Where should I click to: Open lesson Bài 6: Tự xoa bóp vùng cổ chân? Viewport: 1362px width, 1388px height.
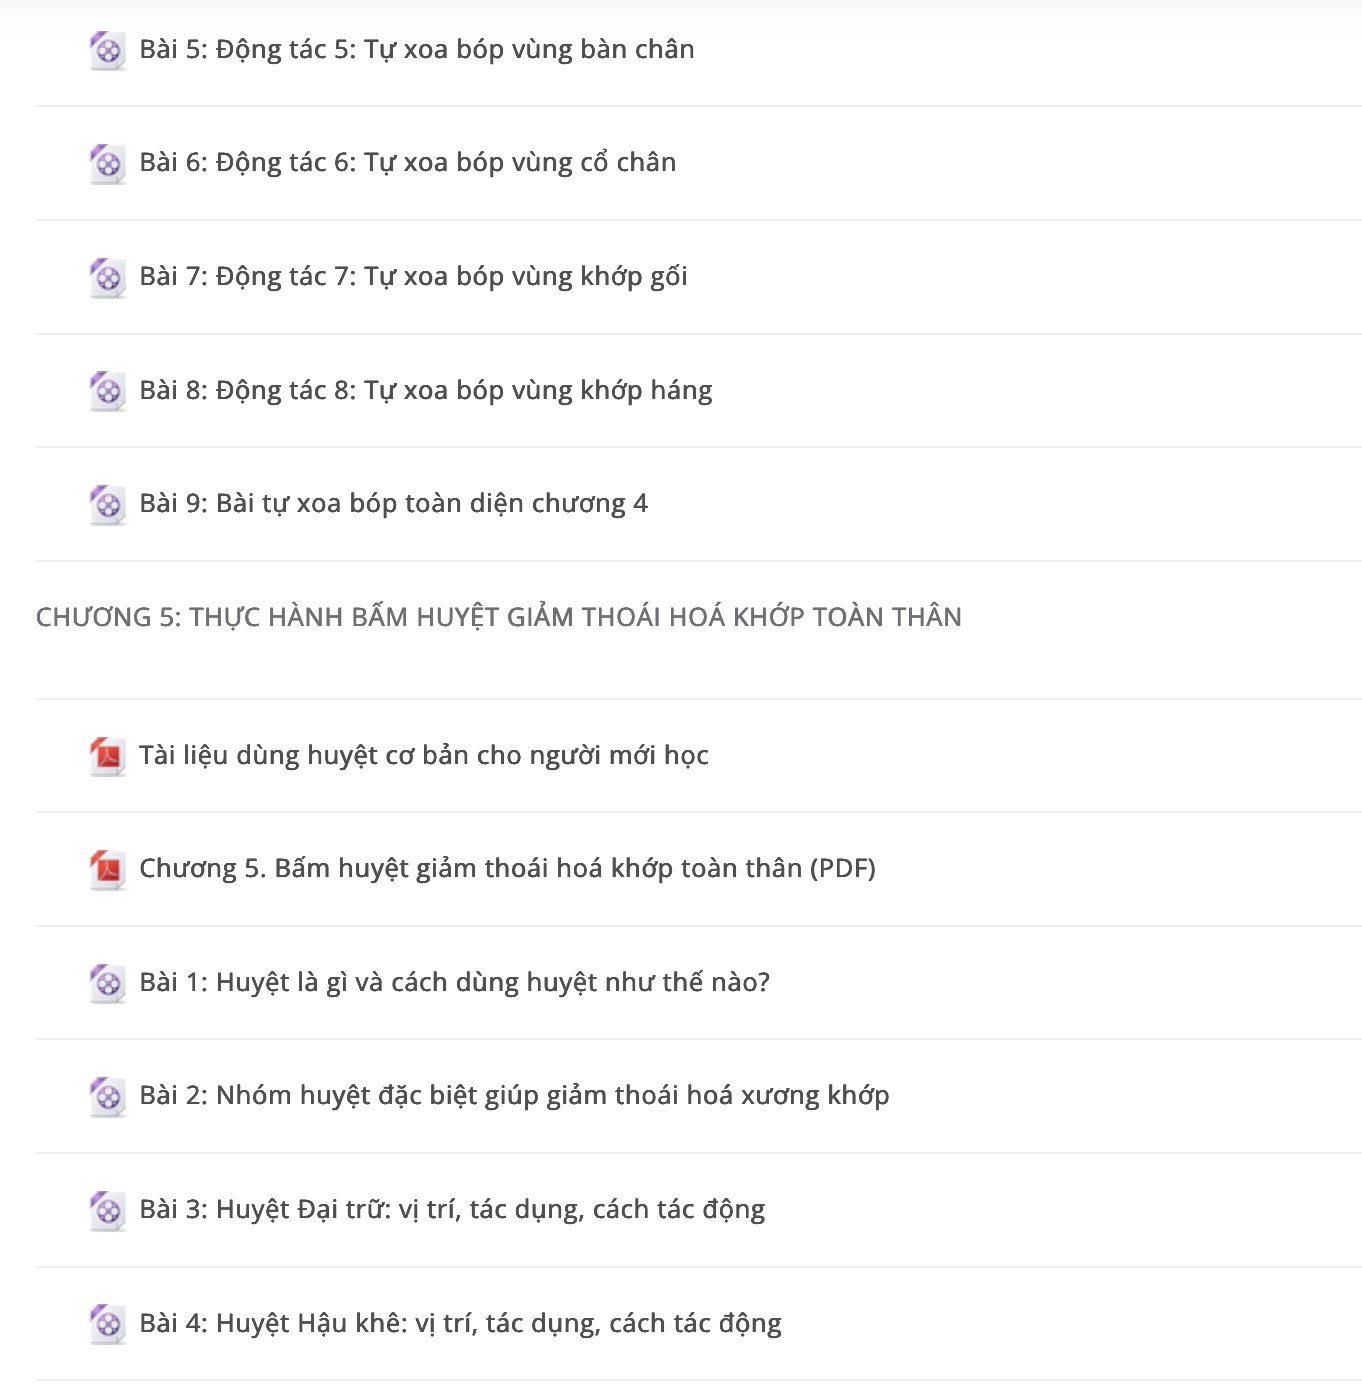click(408, 162)
